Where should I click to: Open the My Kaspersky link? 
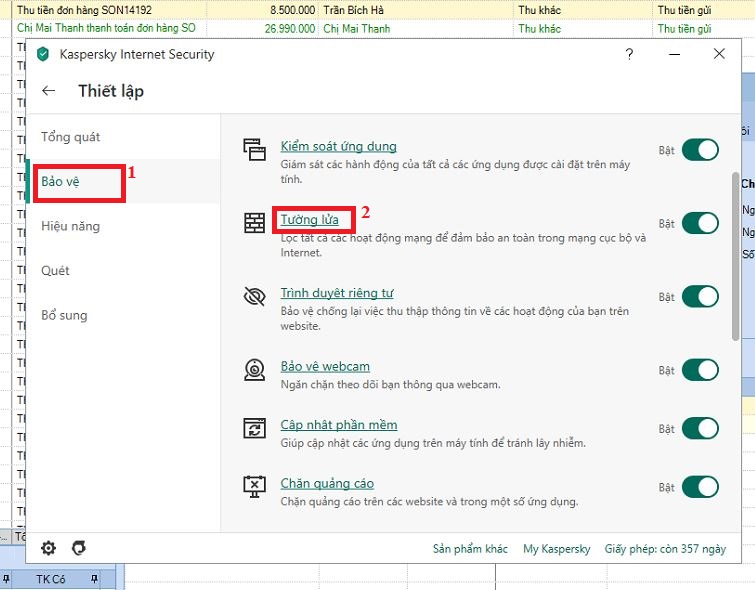[557, 549]
